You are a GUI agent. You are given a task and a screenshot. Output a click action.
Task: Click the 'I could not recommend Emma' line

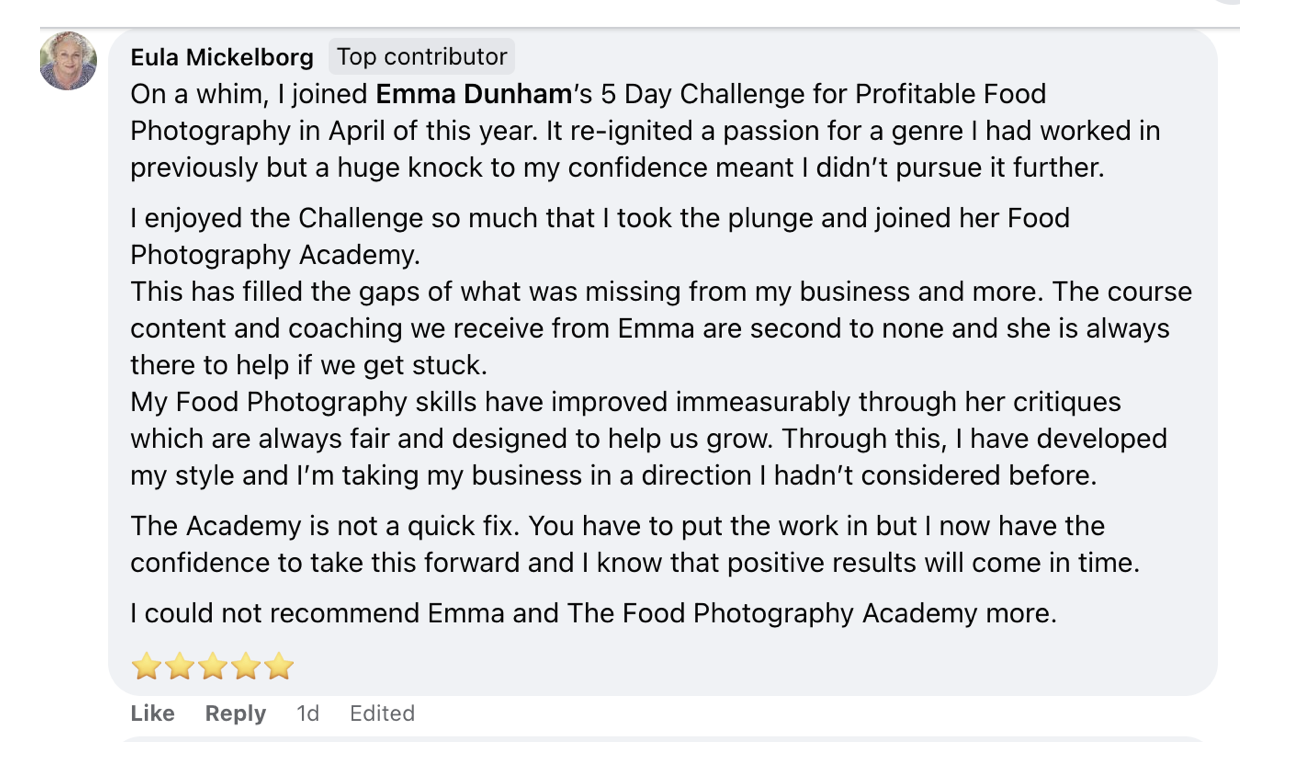593,613
